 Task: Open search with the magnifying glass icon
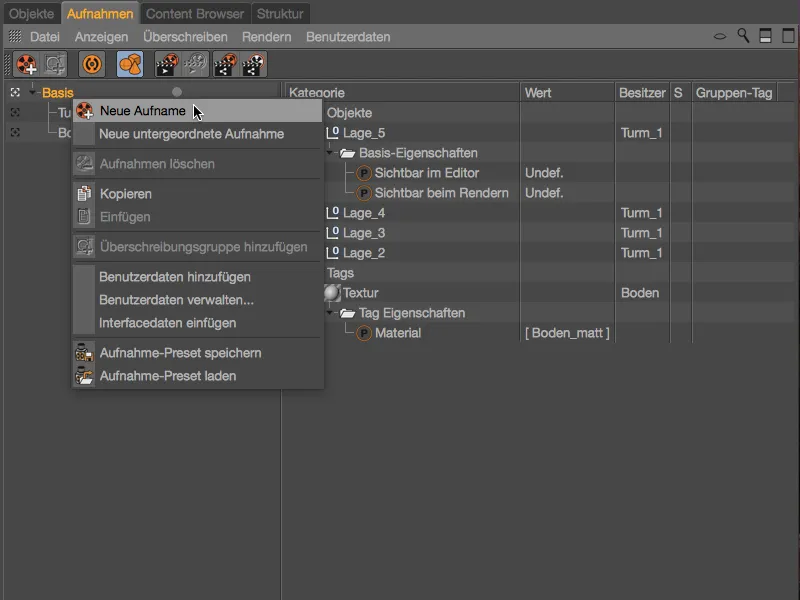(743, 36)
